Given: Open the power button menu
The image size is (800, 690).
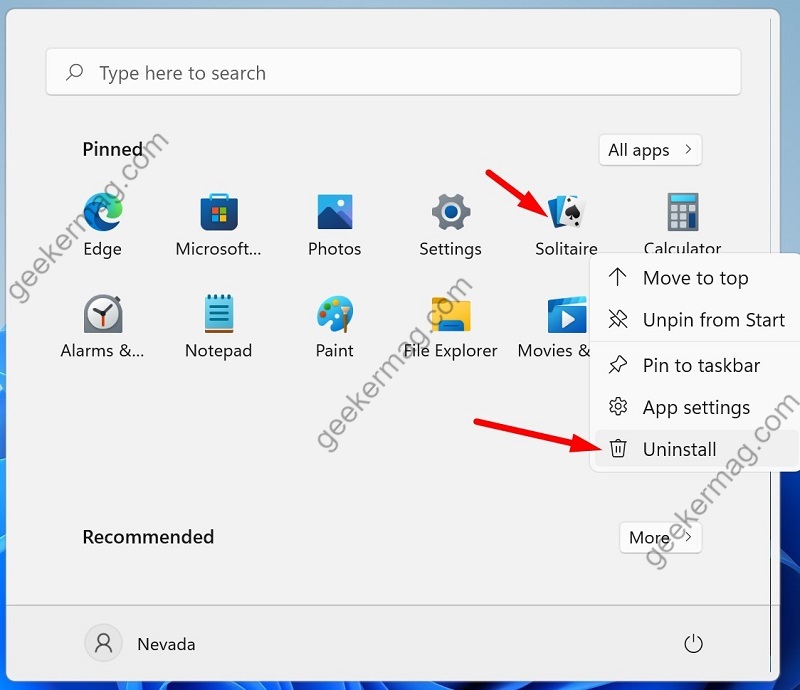Looking at the screenshot, I should (x=693, y=644).
